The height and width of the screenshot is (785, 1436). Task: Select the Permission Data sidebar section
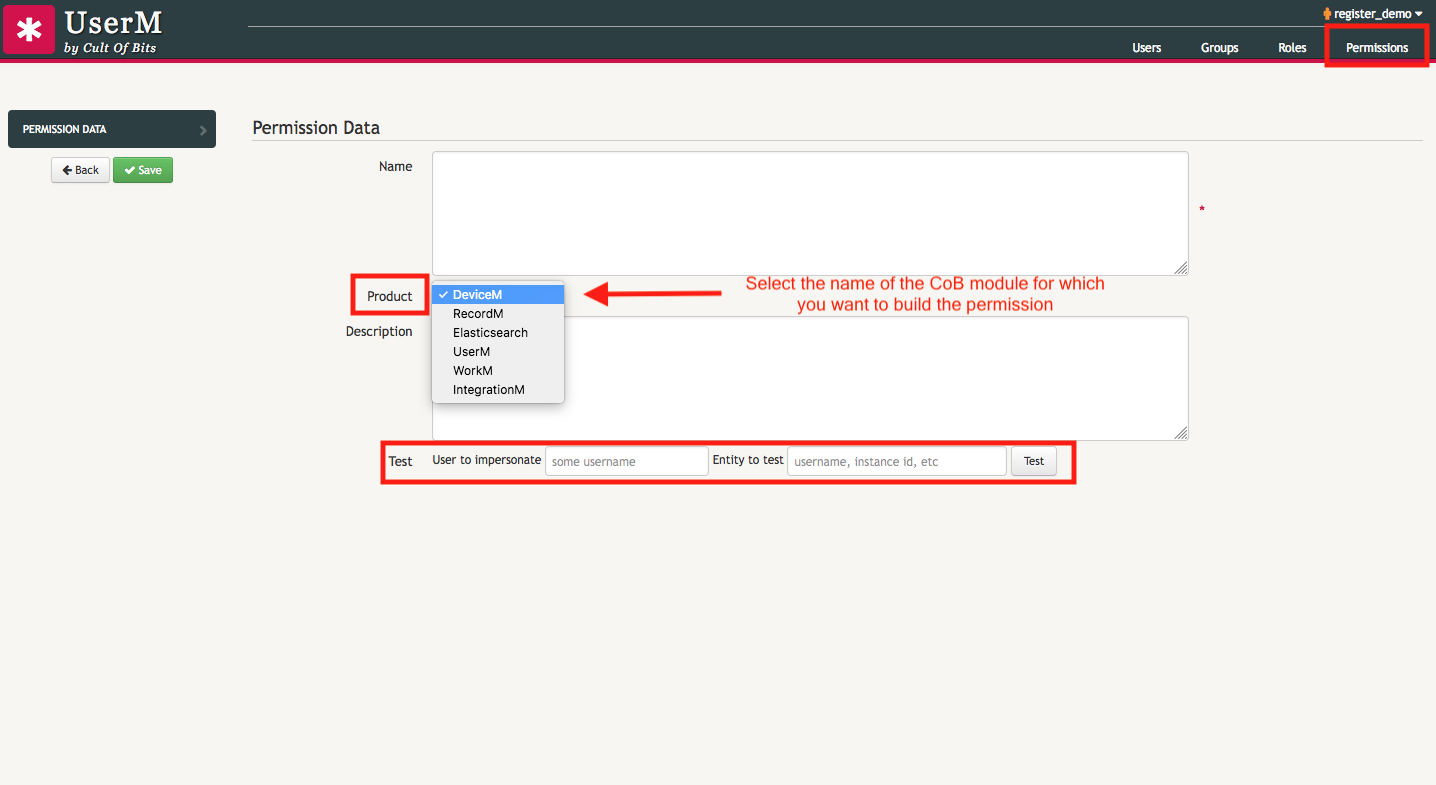click(x=112, y=129)
